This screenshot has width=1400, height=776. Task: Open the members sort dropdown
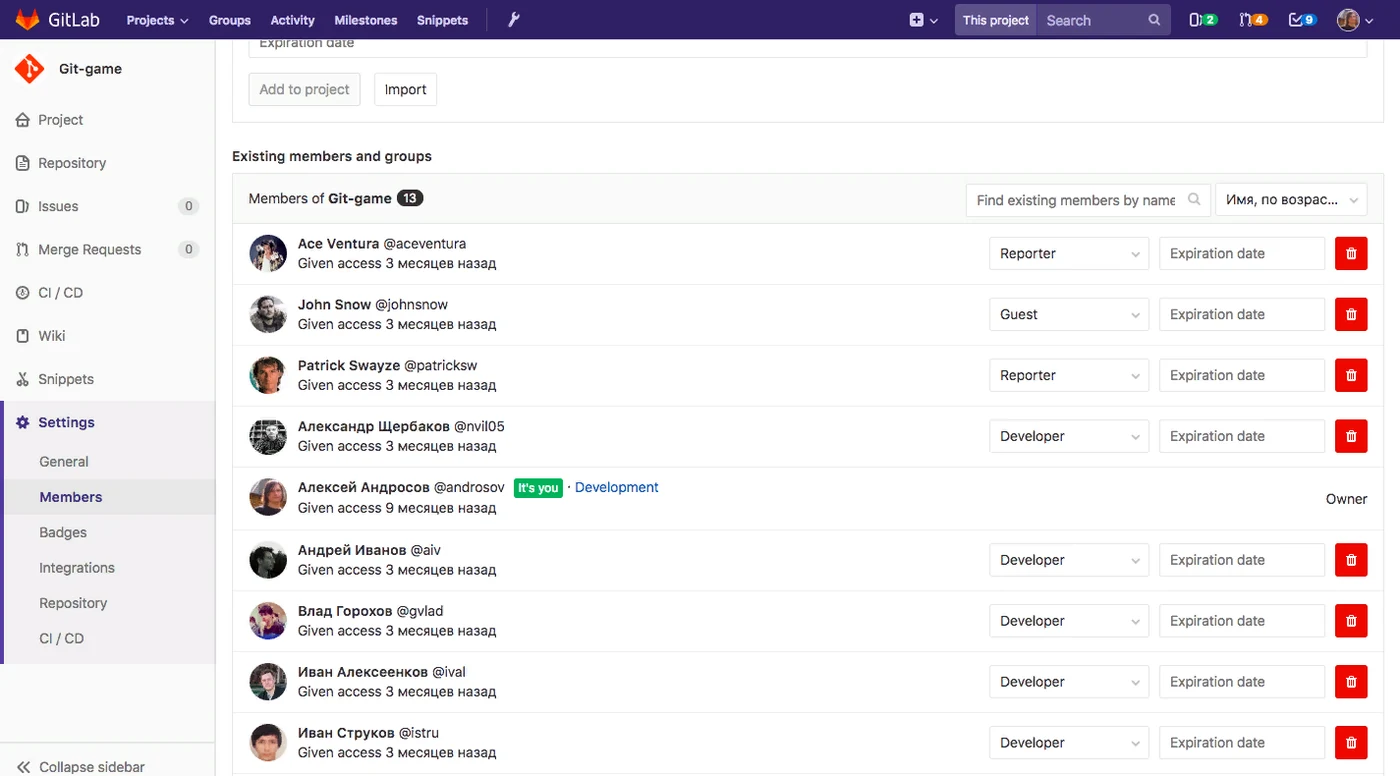click(x=1291, y=200)
